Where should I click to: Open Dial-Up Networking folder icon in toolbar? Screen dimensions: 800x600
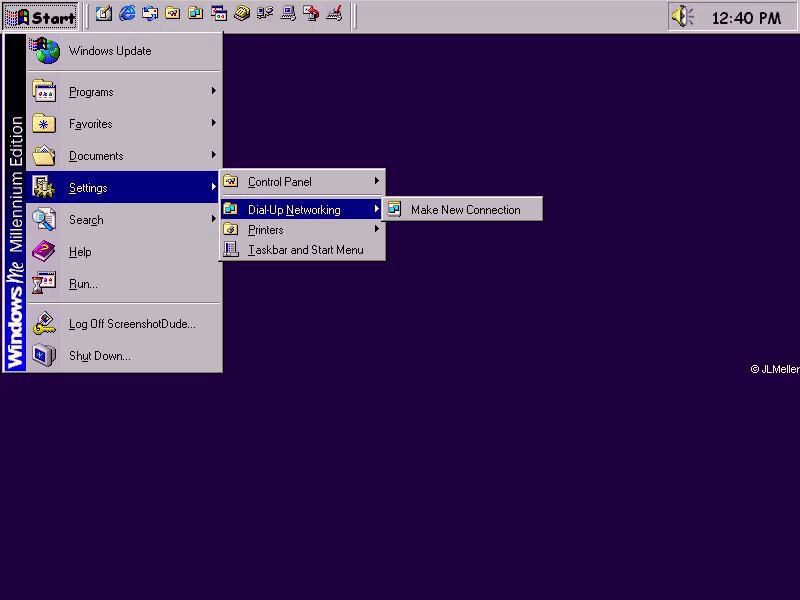coord(196,14)
